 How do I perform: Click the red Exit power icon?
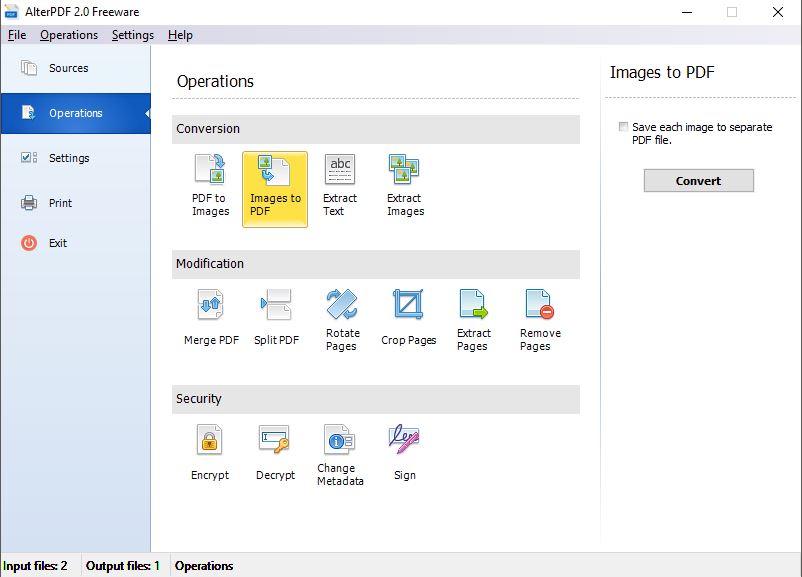[29, 242]
